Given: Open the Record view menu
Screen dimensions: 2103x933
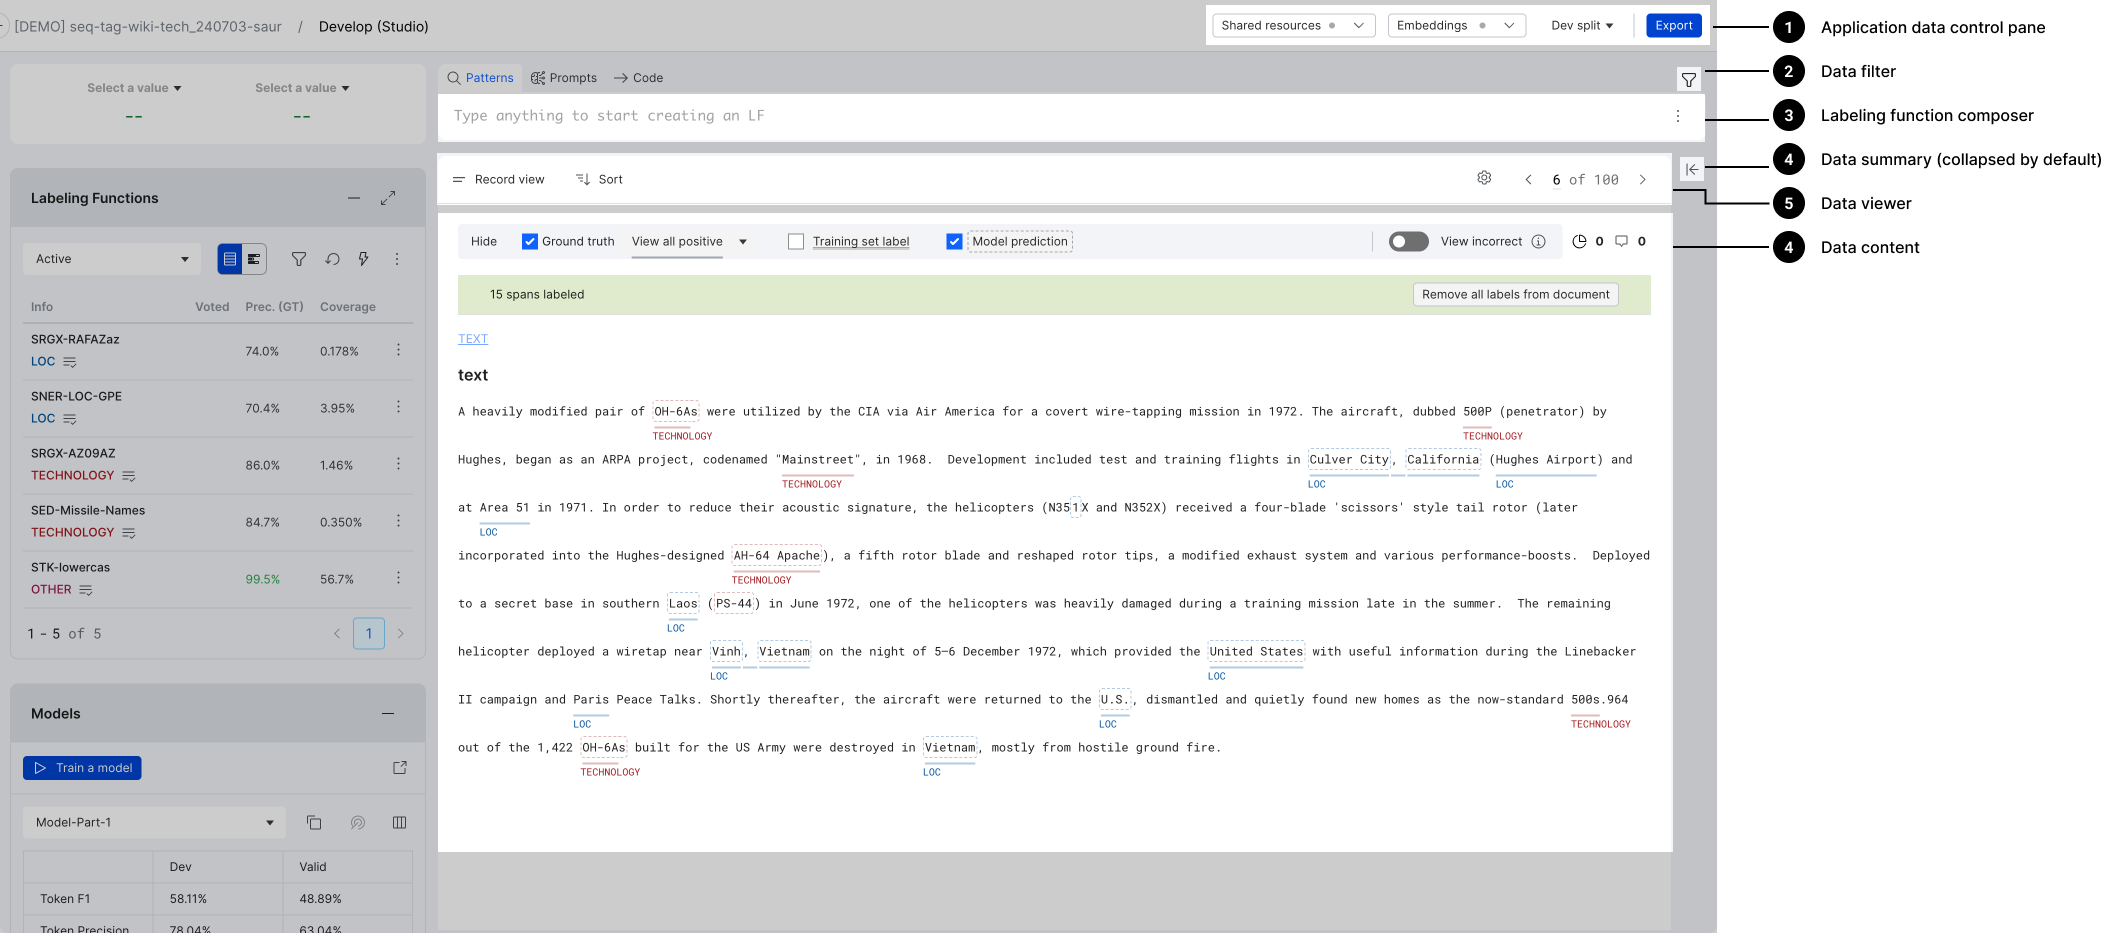Looking at the screenshot, I should tap(499, 180).
